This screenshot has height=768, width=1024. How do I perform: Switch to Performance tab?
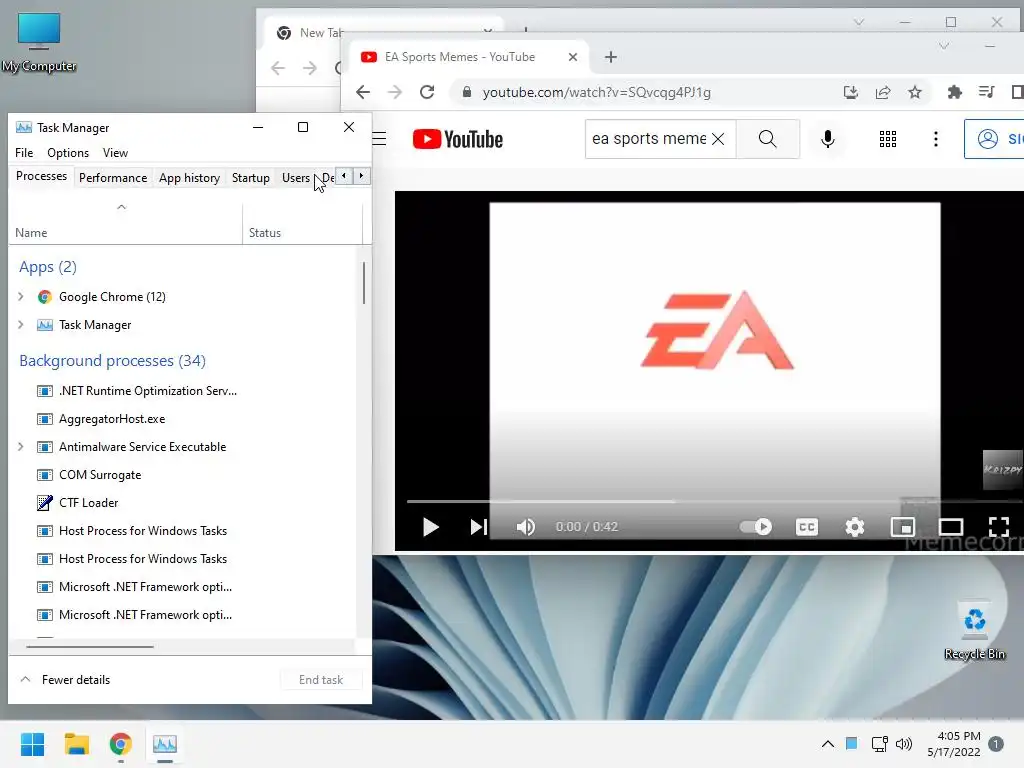pyautogui.click(x=113, y=178)
